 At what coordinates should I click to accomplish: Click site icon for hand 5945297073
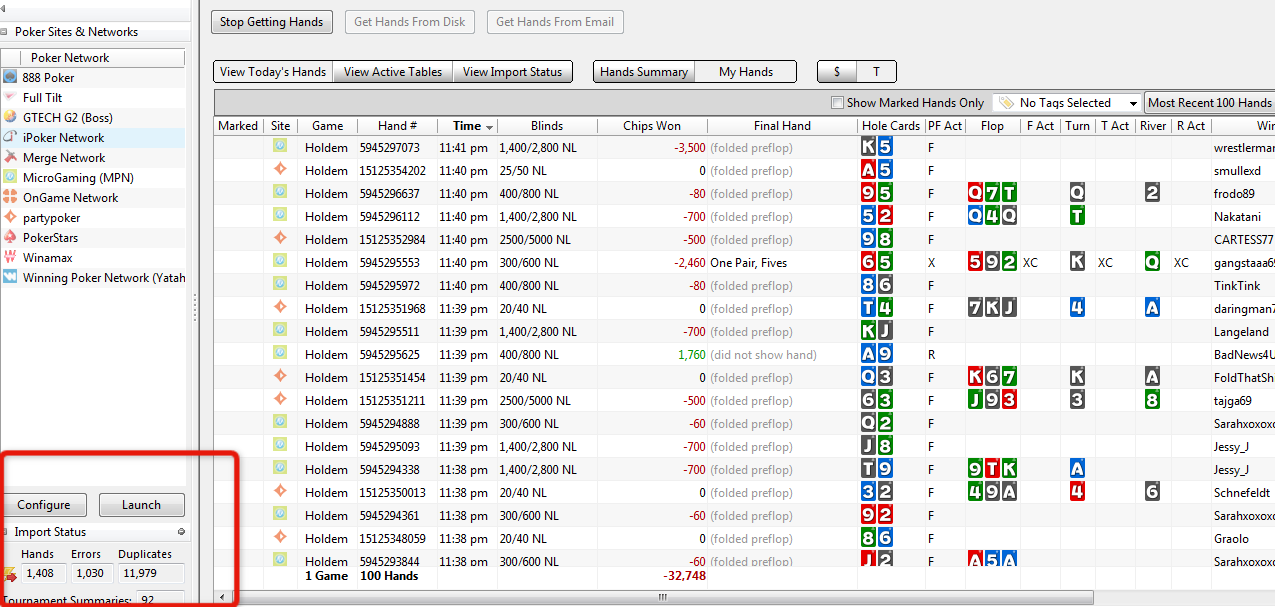point(281,146)
